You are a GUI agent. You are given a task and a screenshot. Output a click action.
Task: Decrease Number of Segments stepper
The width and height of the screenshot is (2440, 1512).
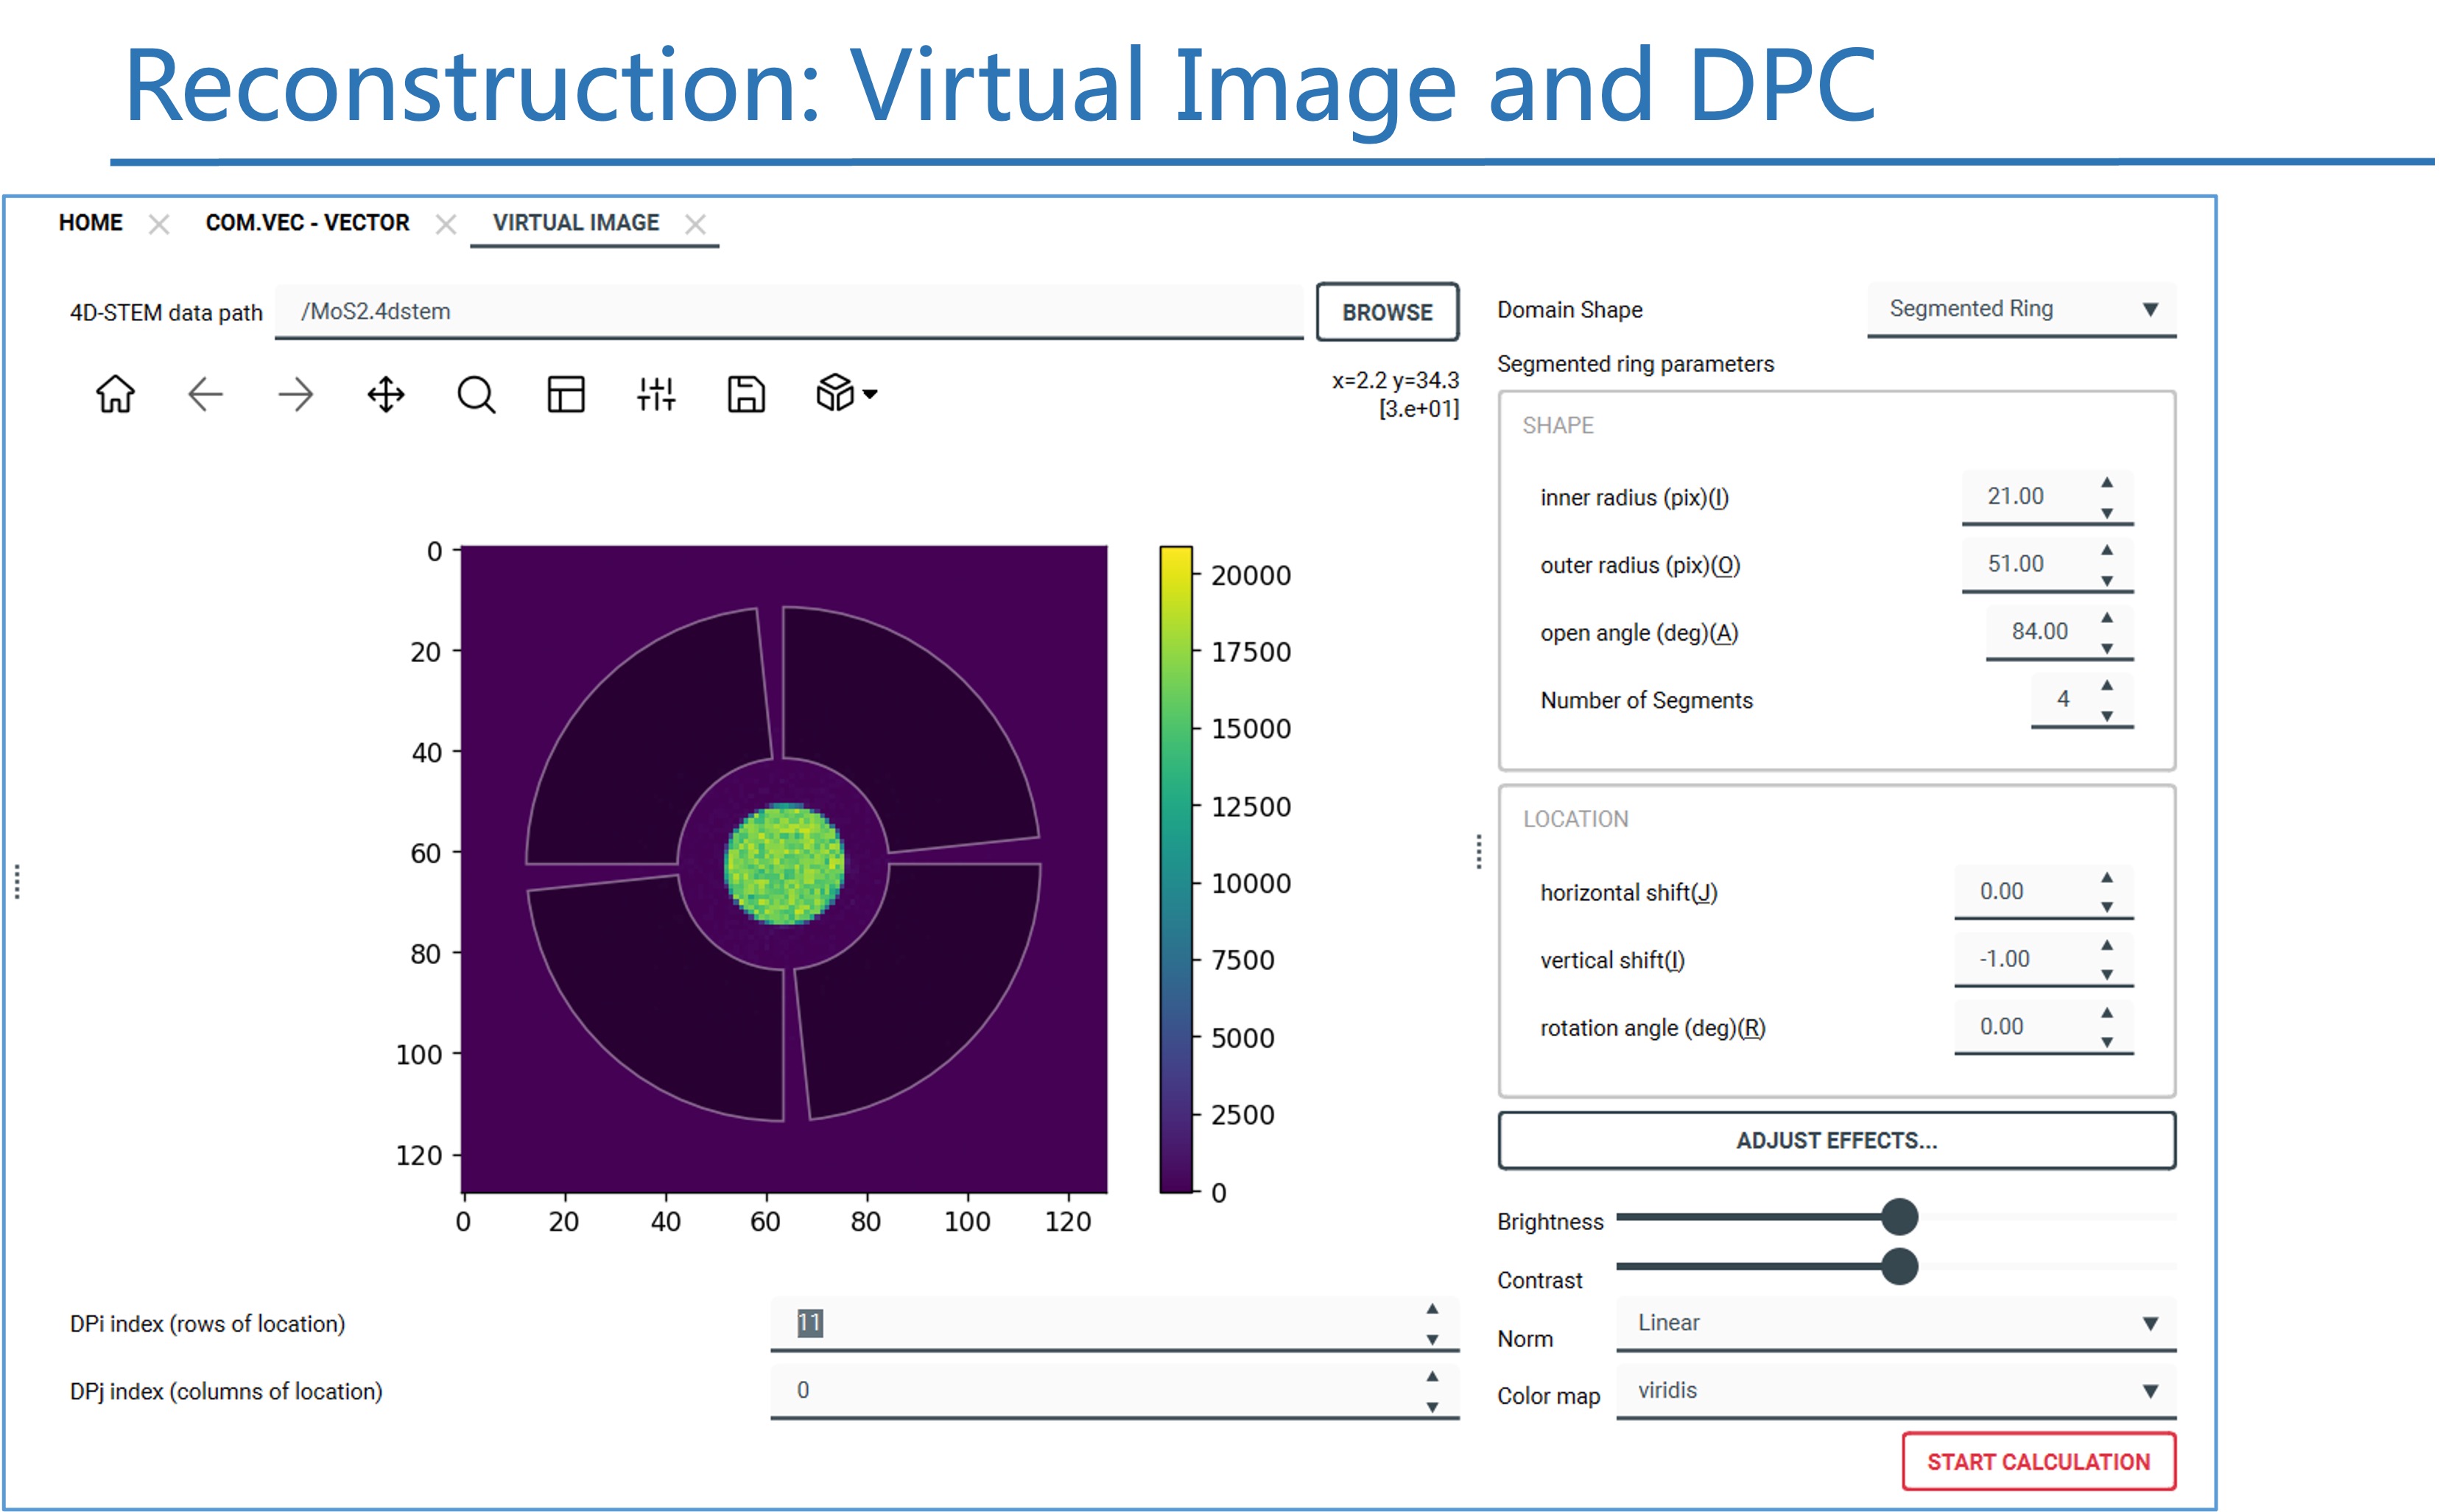[2107, 716]
